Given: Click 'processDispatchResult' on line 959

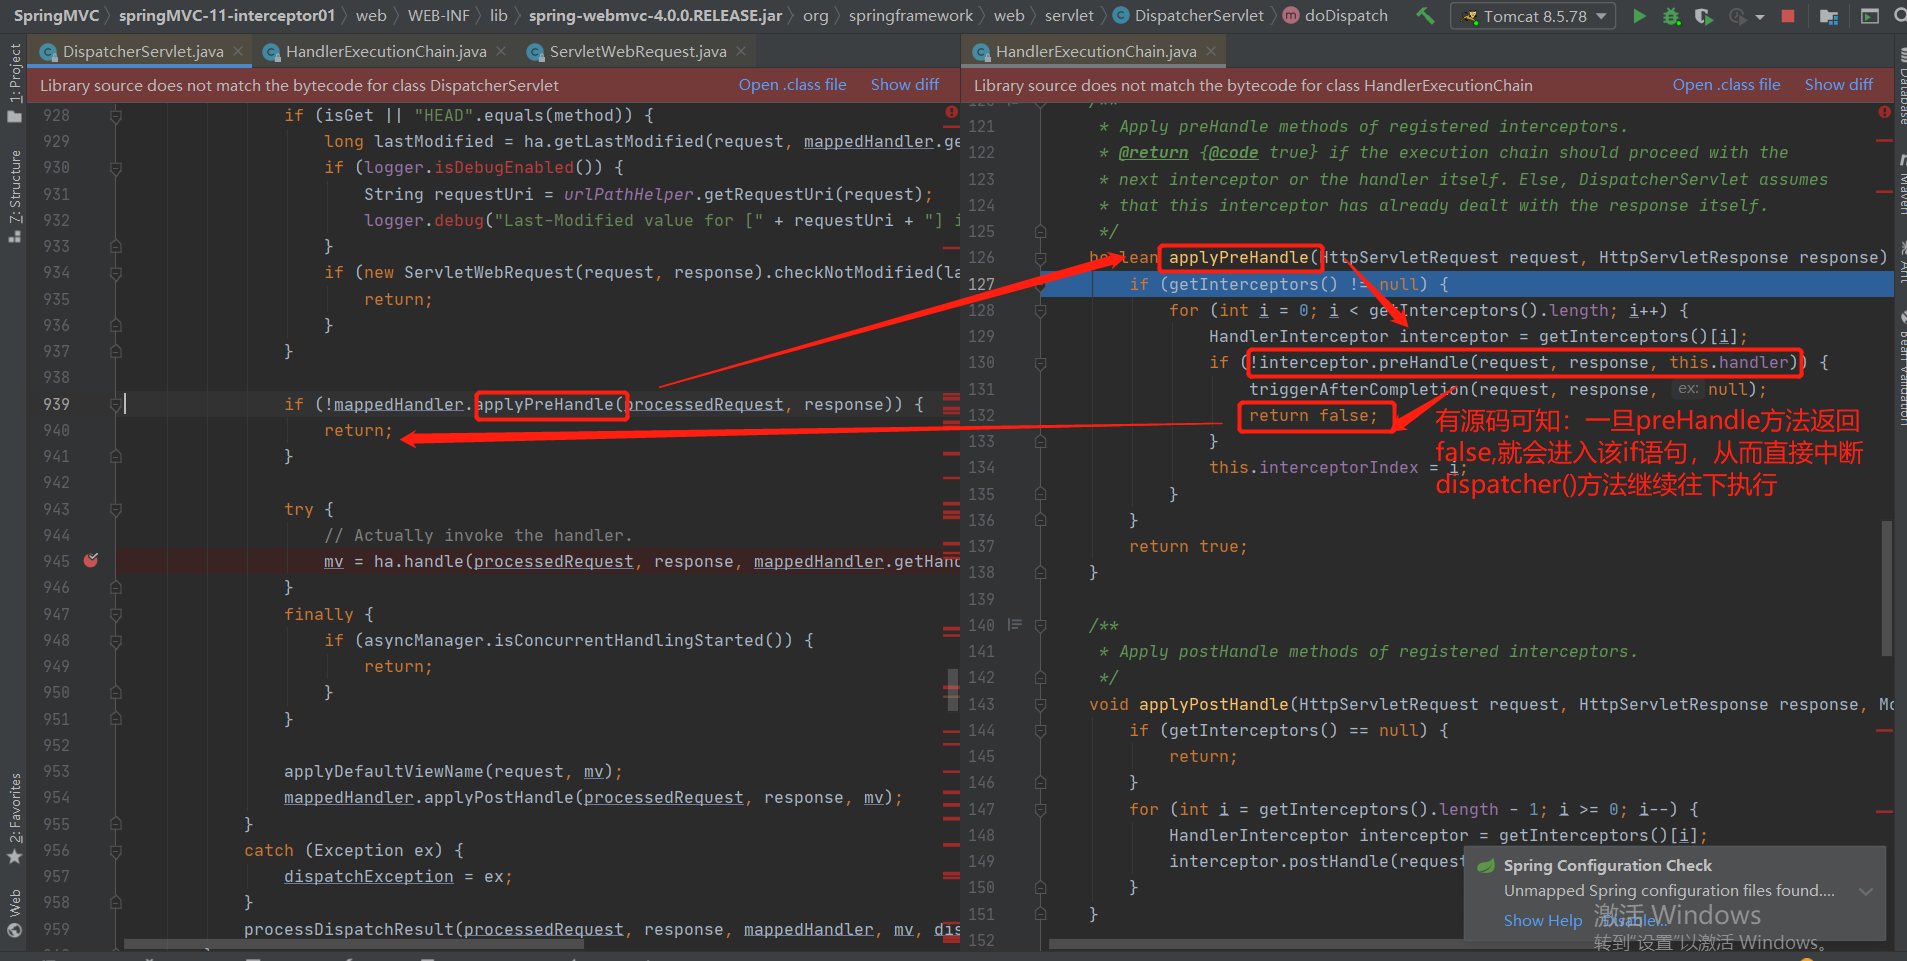Looking at the screenshot, I should [348, 929].
